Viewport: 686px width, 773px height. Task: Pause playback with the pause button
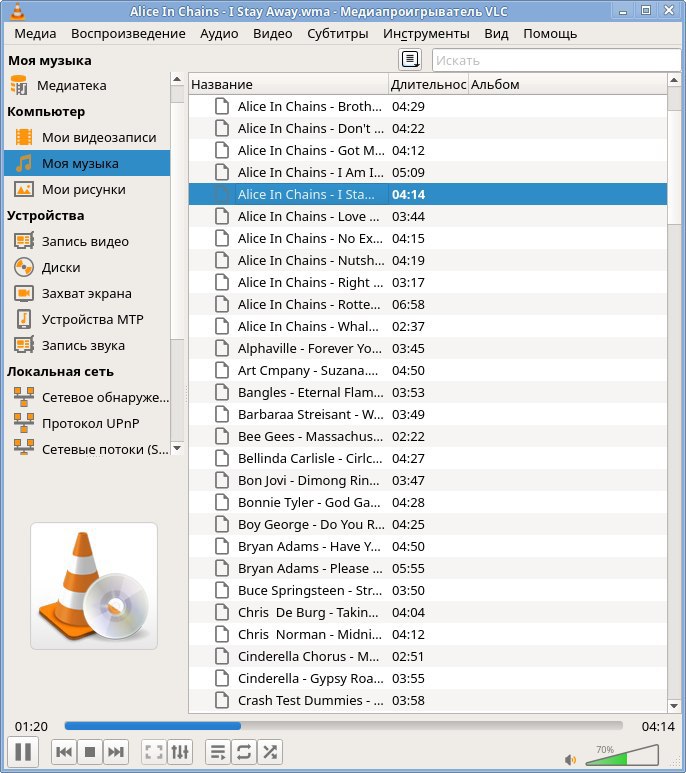[23, 752]
